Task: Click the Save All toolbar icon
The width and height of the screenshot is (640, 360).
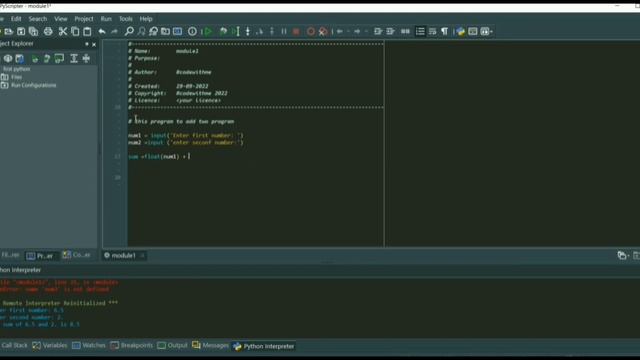Action: click(33, 31)
